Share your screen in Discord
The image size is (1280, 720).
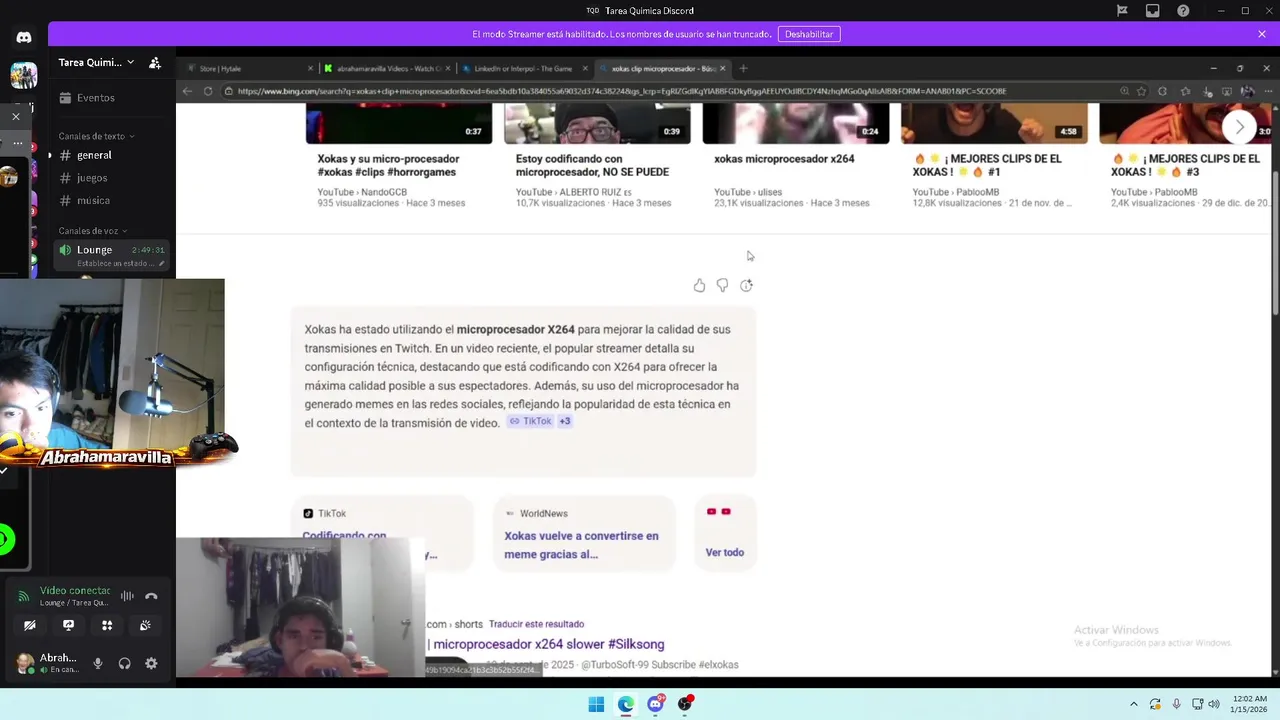[68, 625]
